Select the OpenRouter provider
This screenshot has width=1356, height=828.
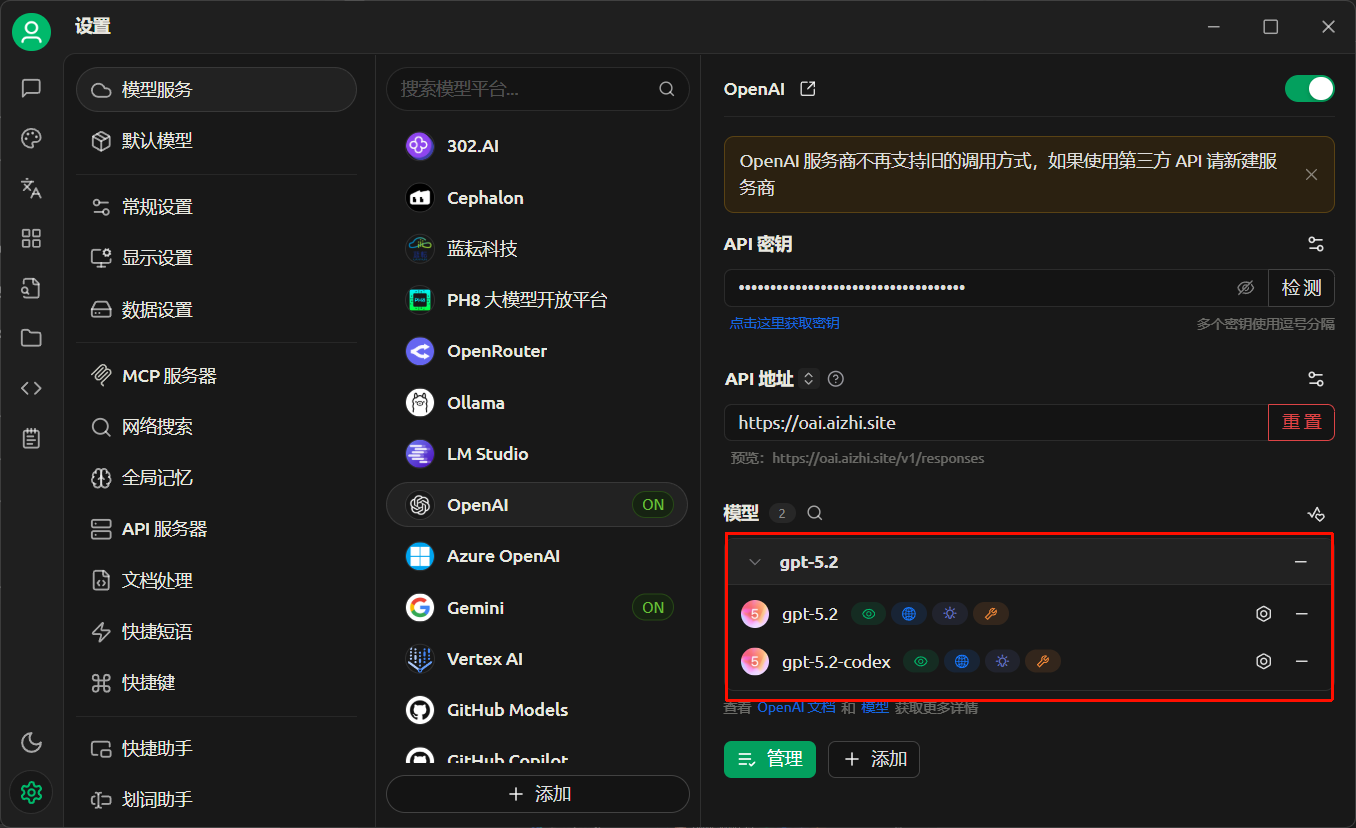click(x=537, y=351)
